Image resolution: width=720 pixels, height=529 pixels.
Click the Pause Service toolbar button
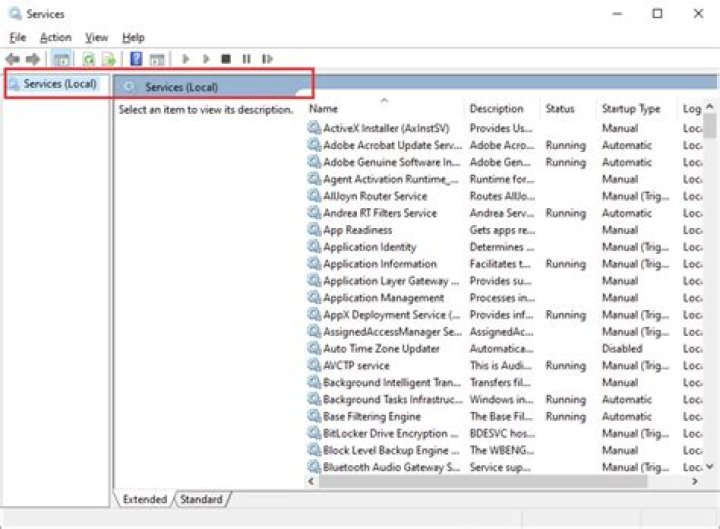pos(246,60)
